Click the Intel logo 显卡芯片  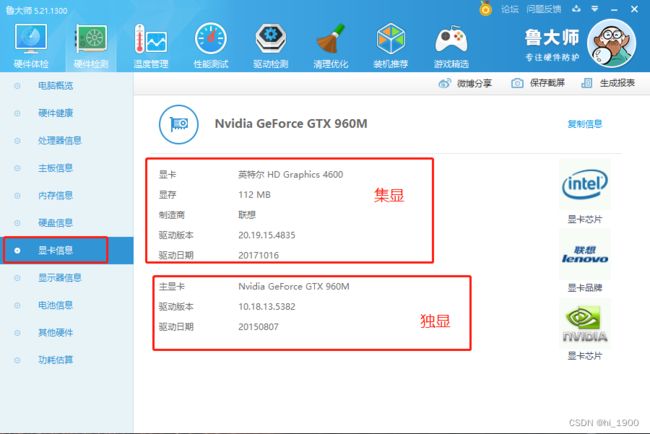point(585,184)
